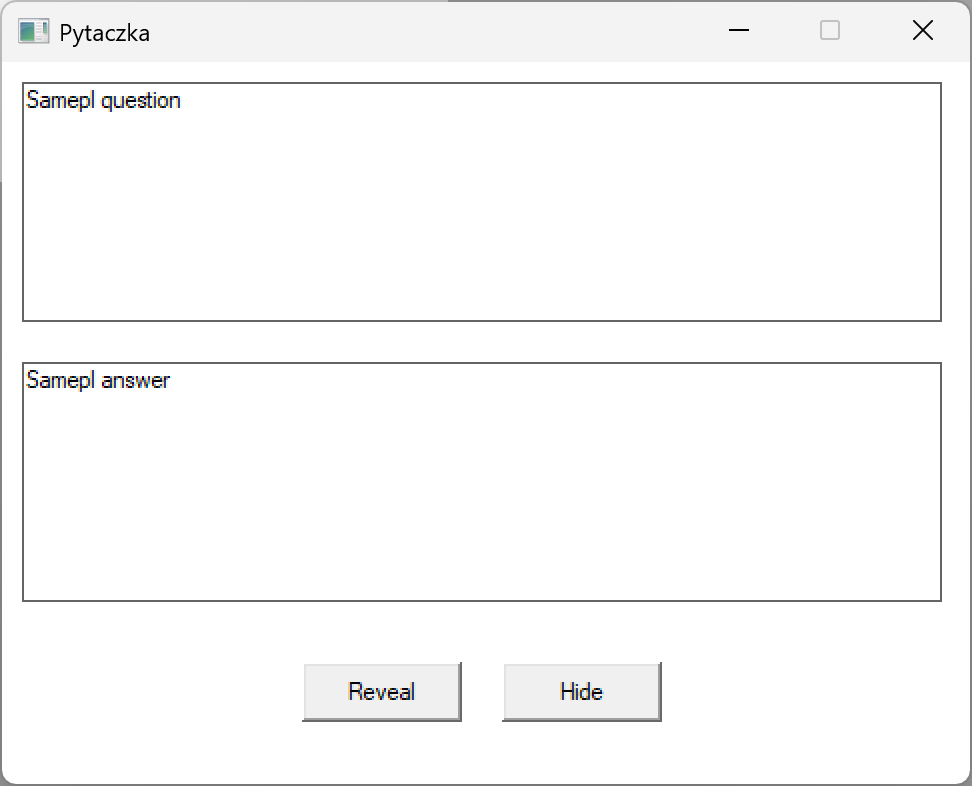Hide the currently shown answer
Image resolution: width=972 pixels, height=786 pixels.
pos(581,691)
